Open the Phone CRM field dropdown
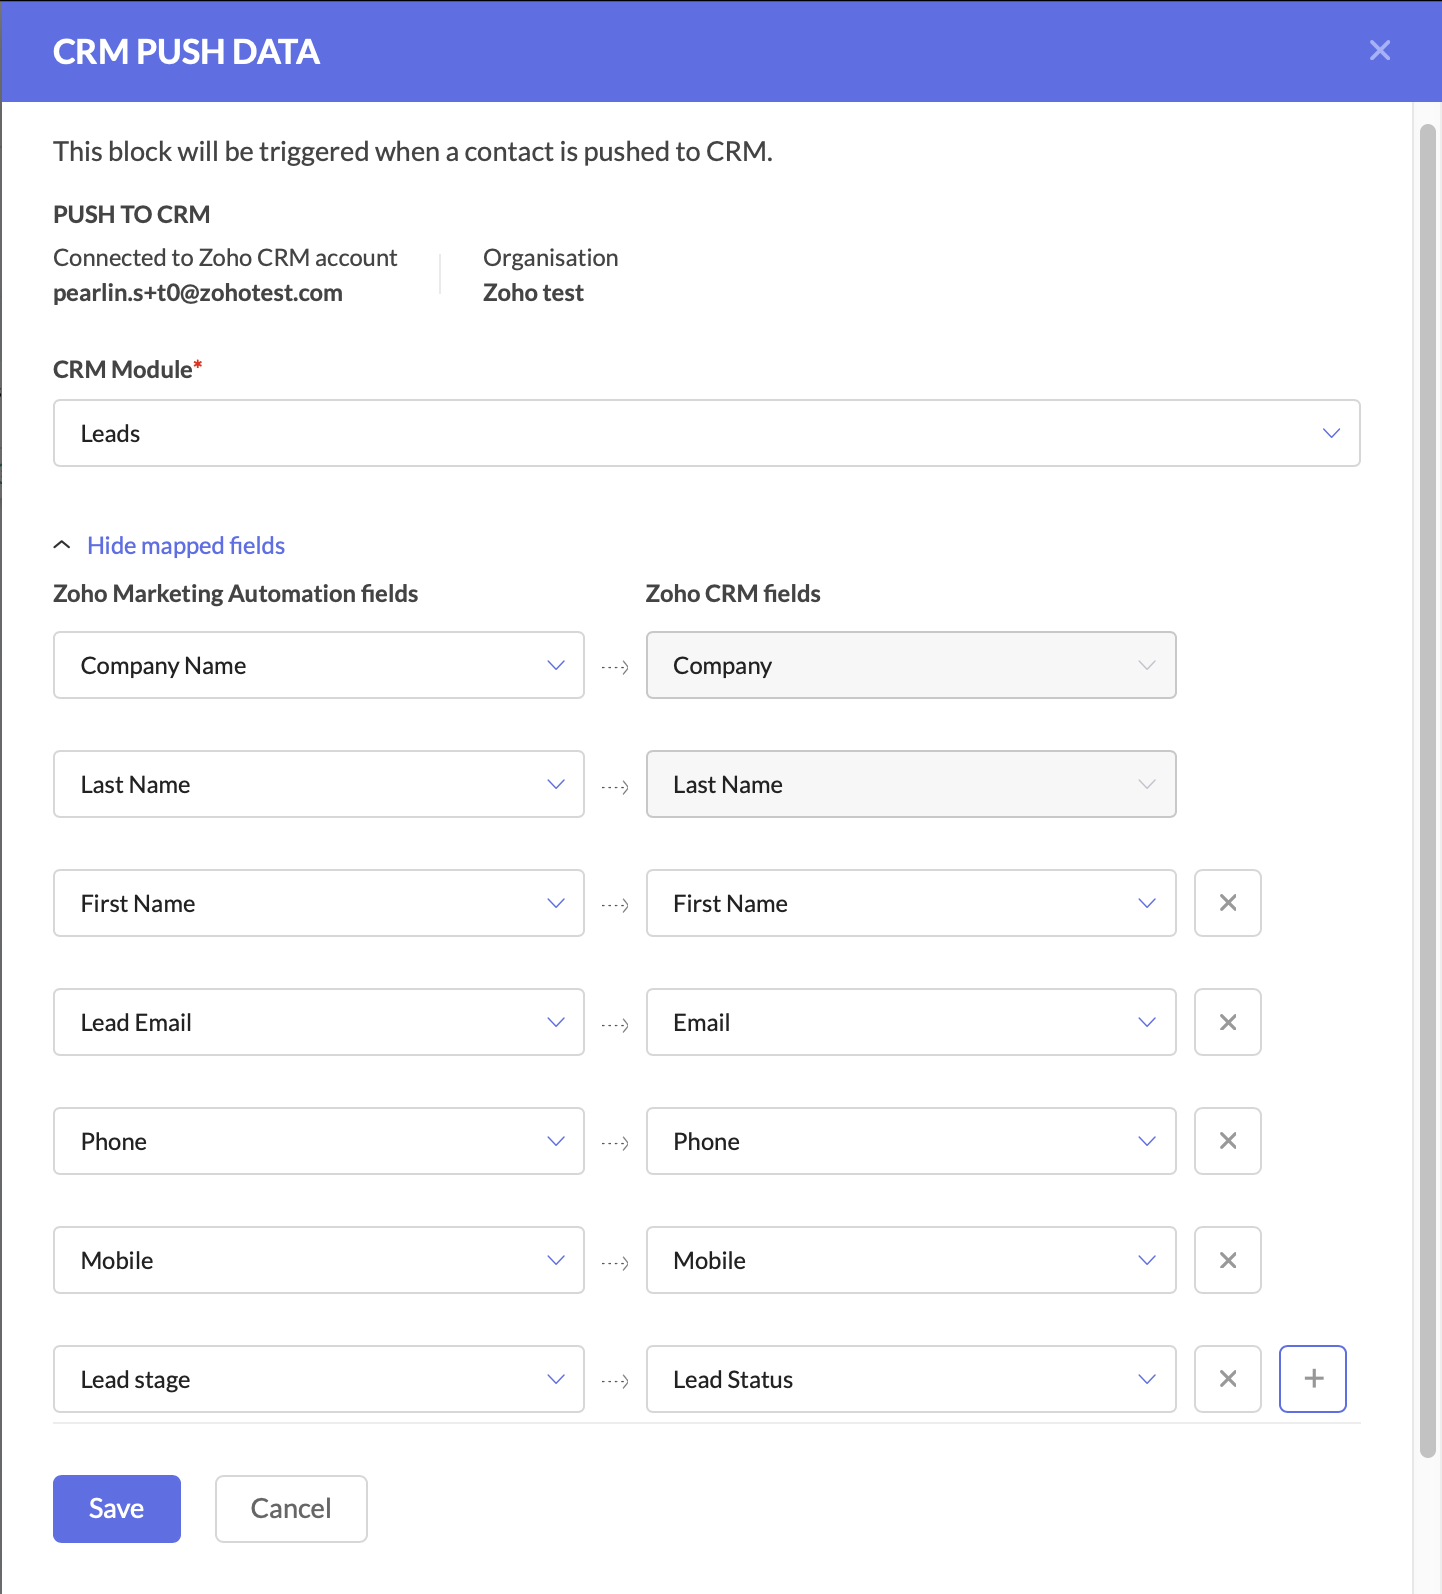This screenshot has width=1442, height=1594. 911,1141
